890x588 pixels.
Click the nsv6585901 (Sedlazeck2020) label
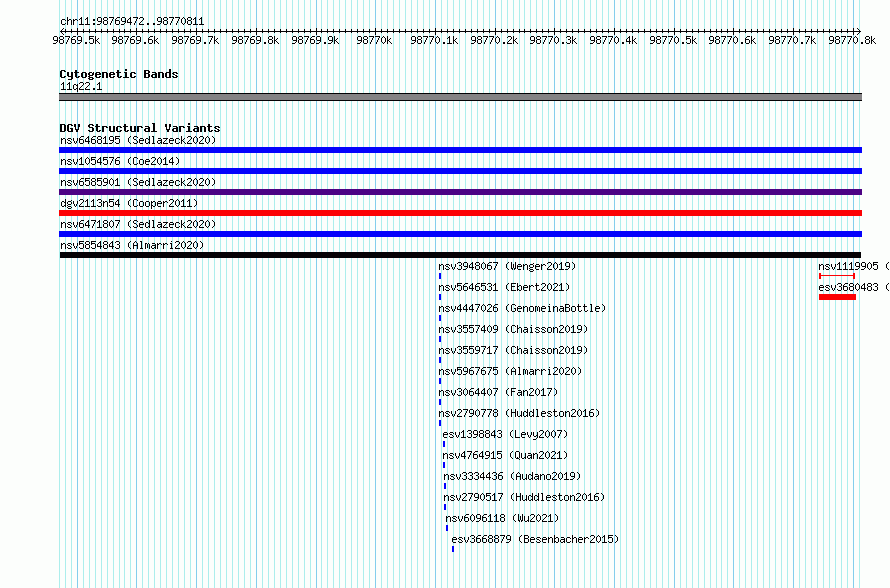tap(138, 182)
